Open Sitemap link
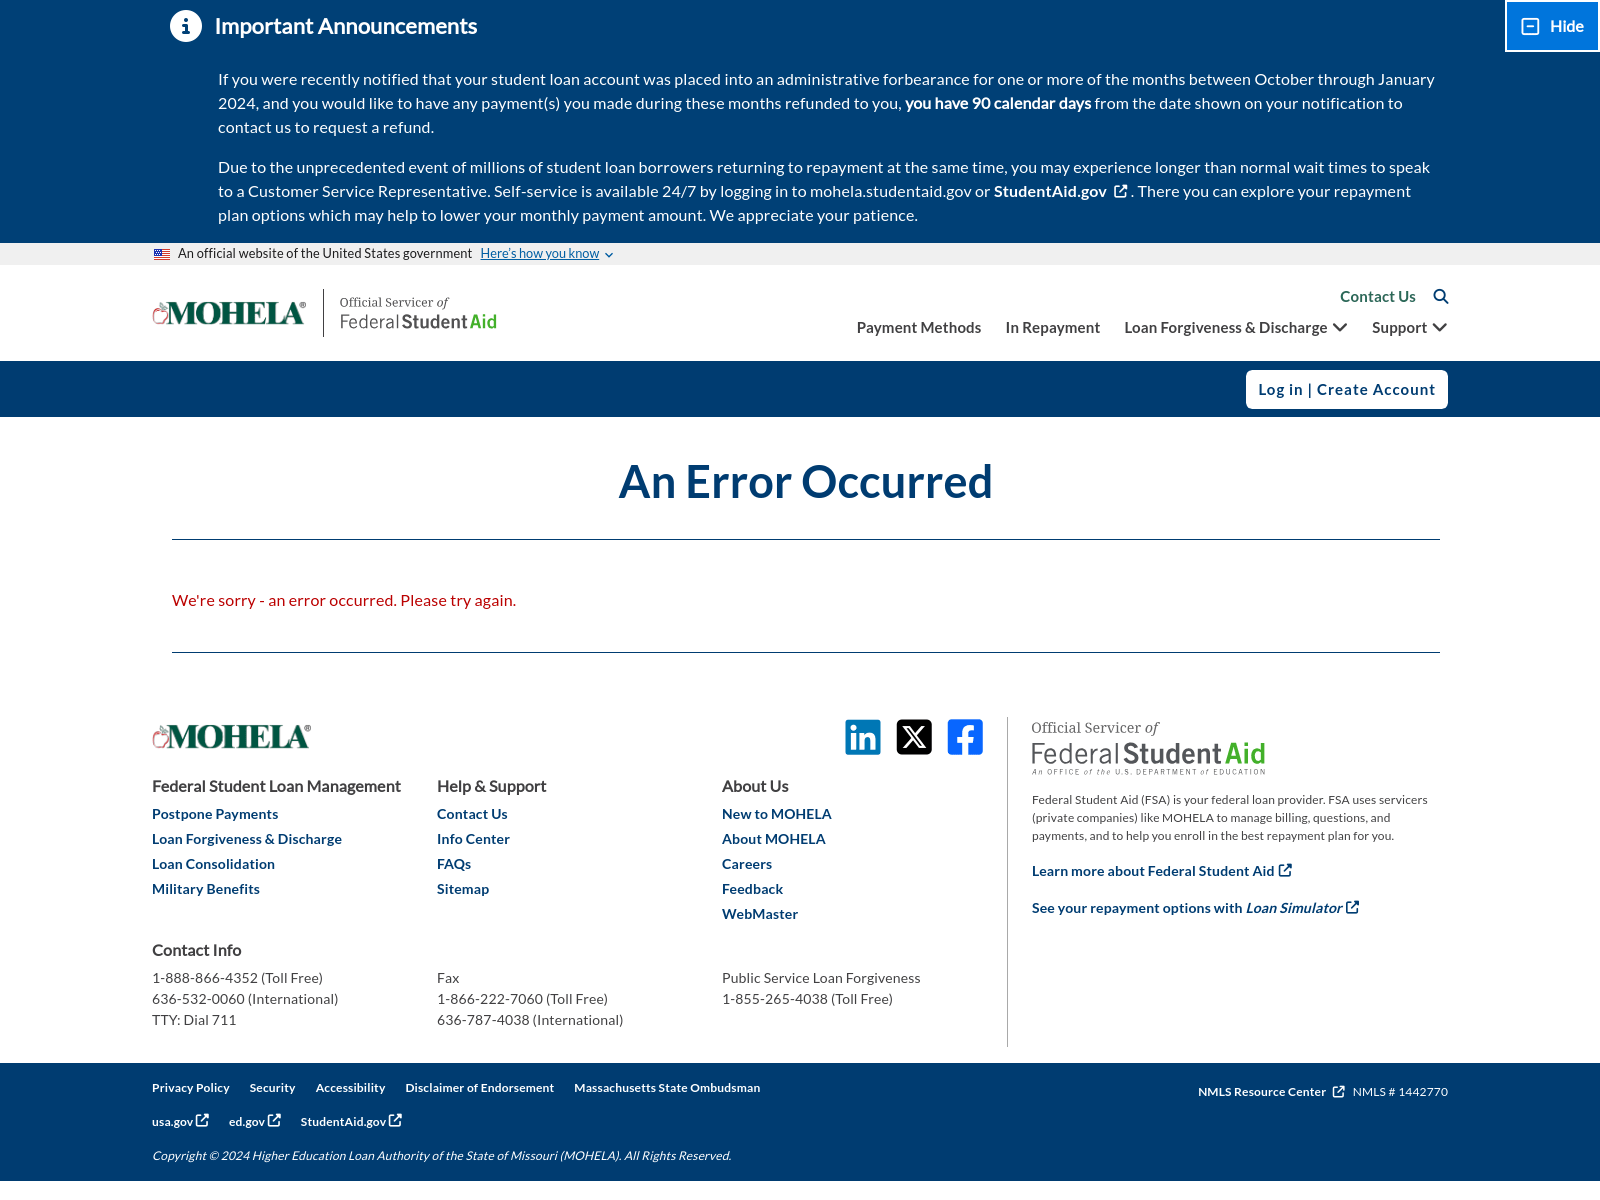 [463, 889]
